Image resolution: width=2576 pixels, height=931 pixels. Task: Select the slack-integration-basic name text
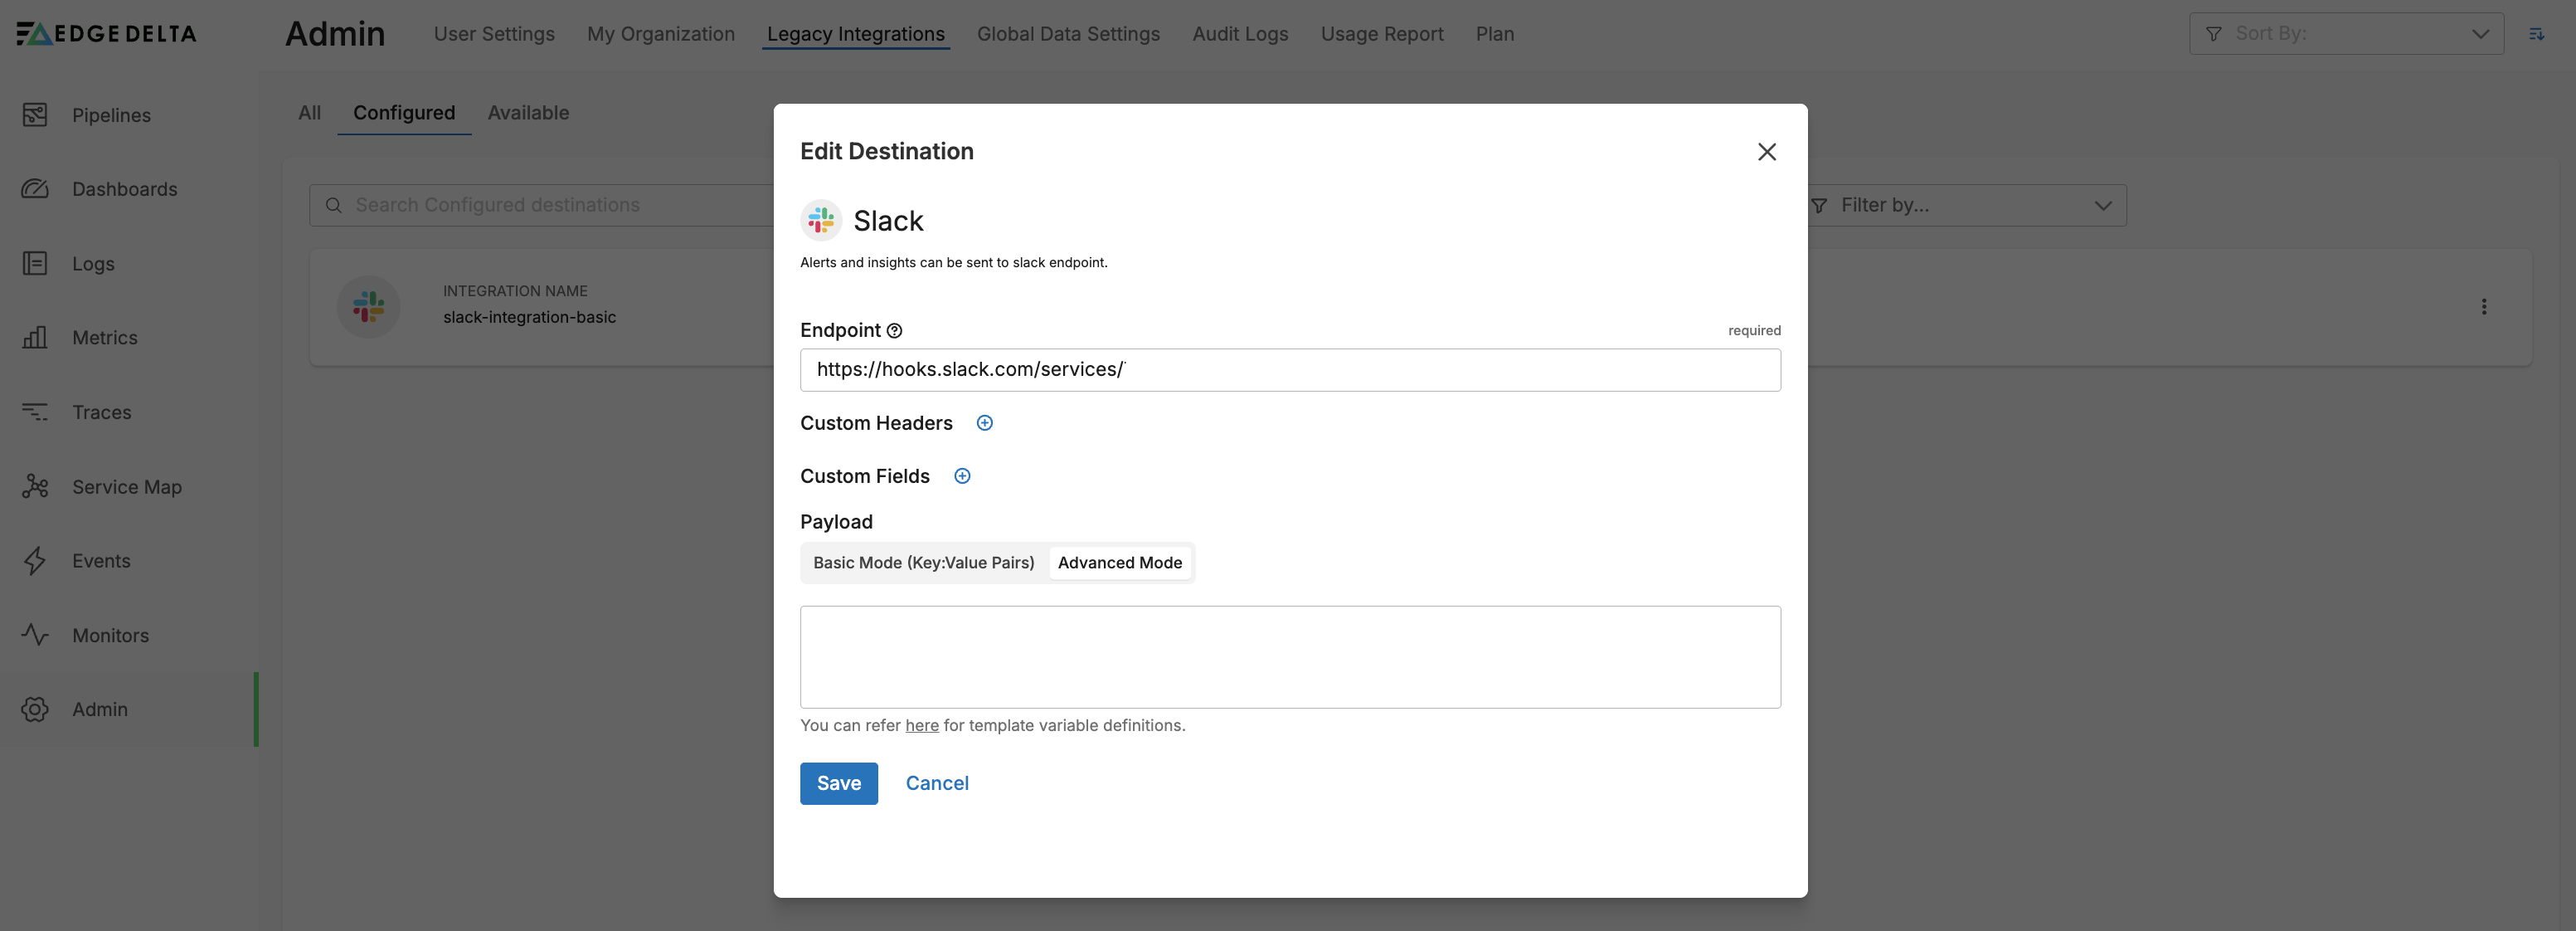click(x=530, y=317)
